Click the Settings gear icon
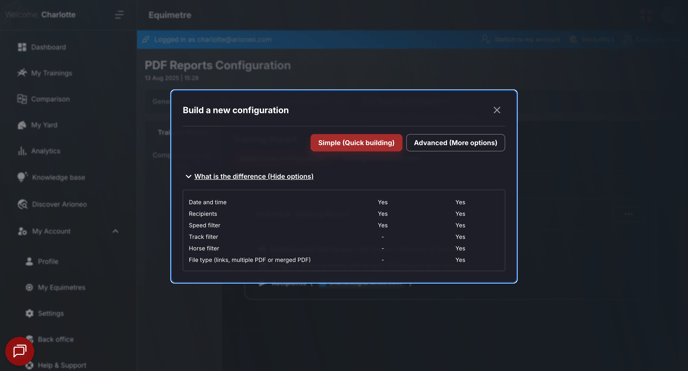Screen dimensions: 688x371 (x=29, y=313)
